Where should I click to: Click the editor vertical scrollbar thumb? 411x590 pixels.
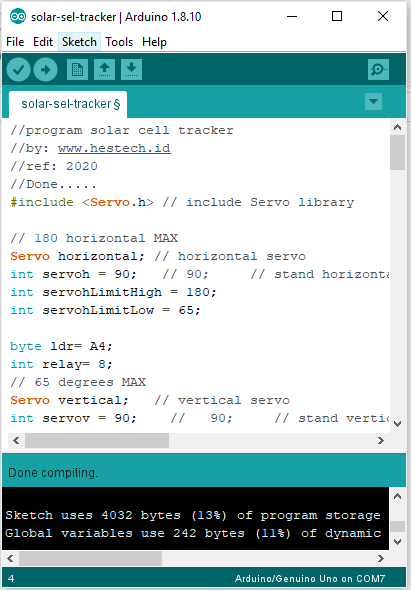pyautogui.click(x=397, y=152)
